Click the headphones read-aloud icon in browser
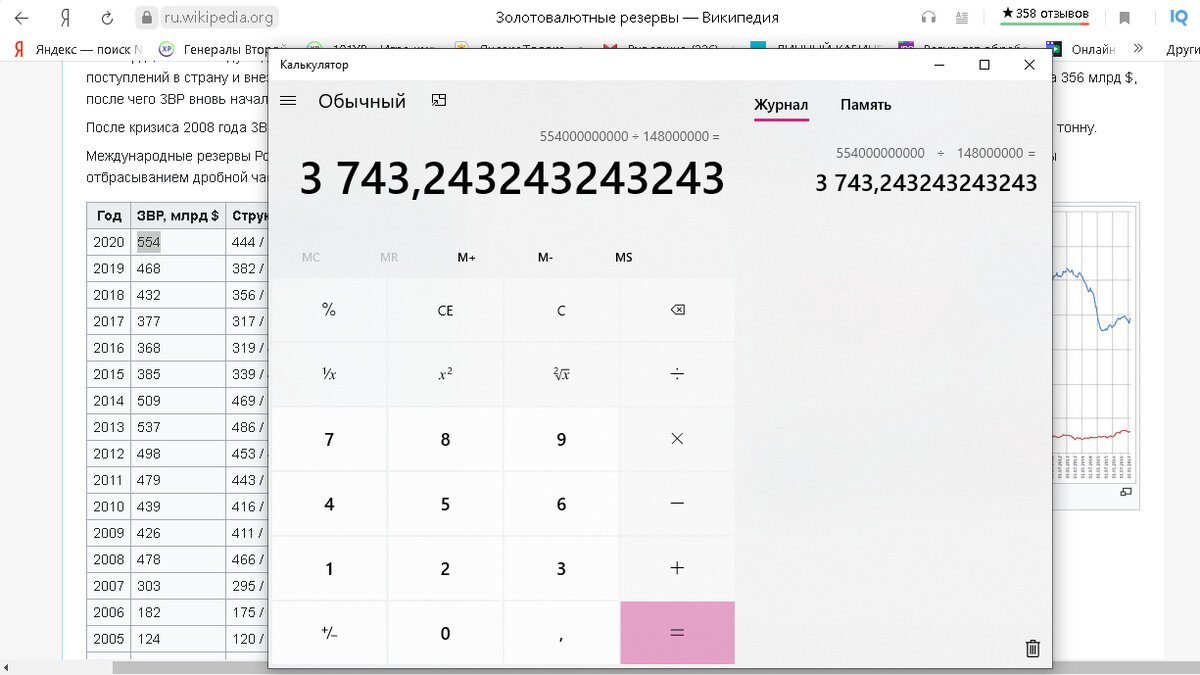 pyautogui.click(x=928, y=17)
